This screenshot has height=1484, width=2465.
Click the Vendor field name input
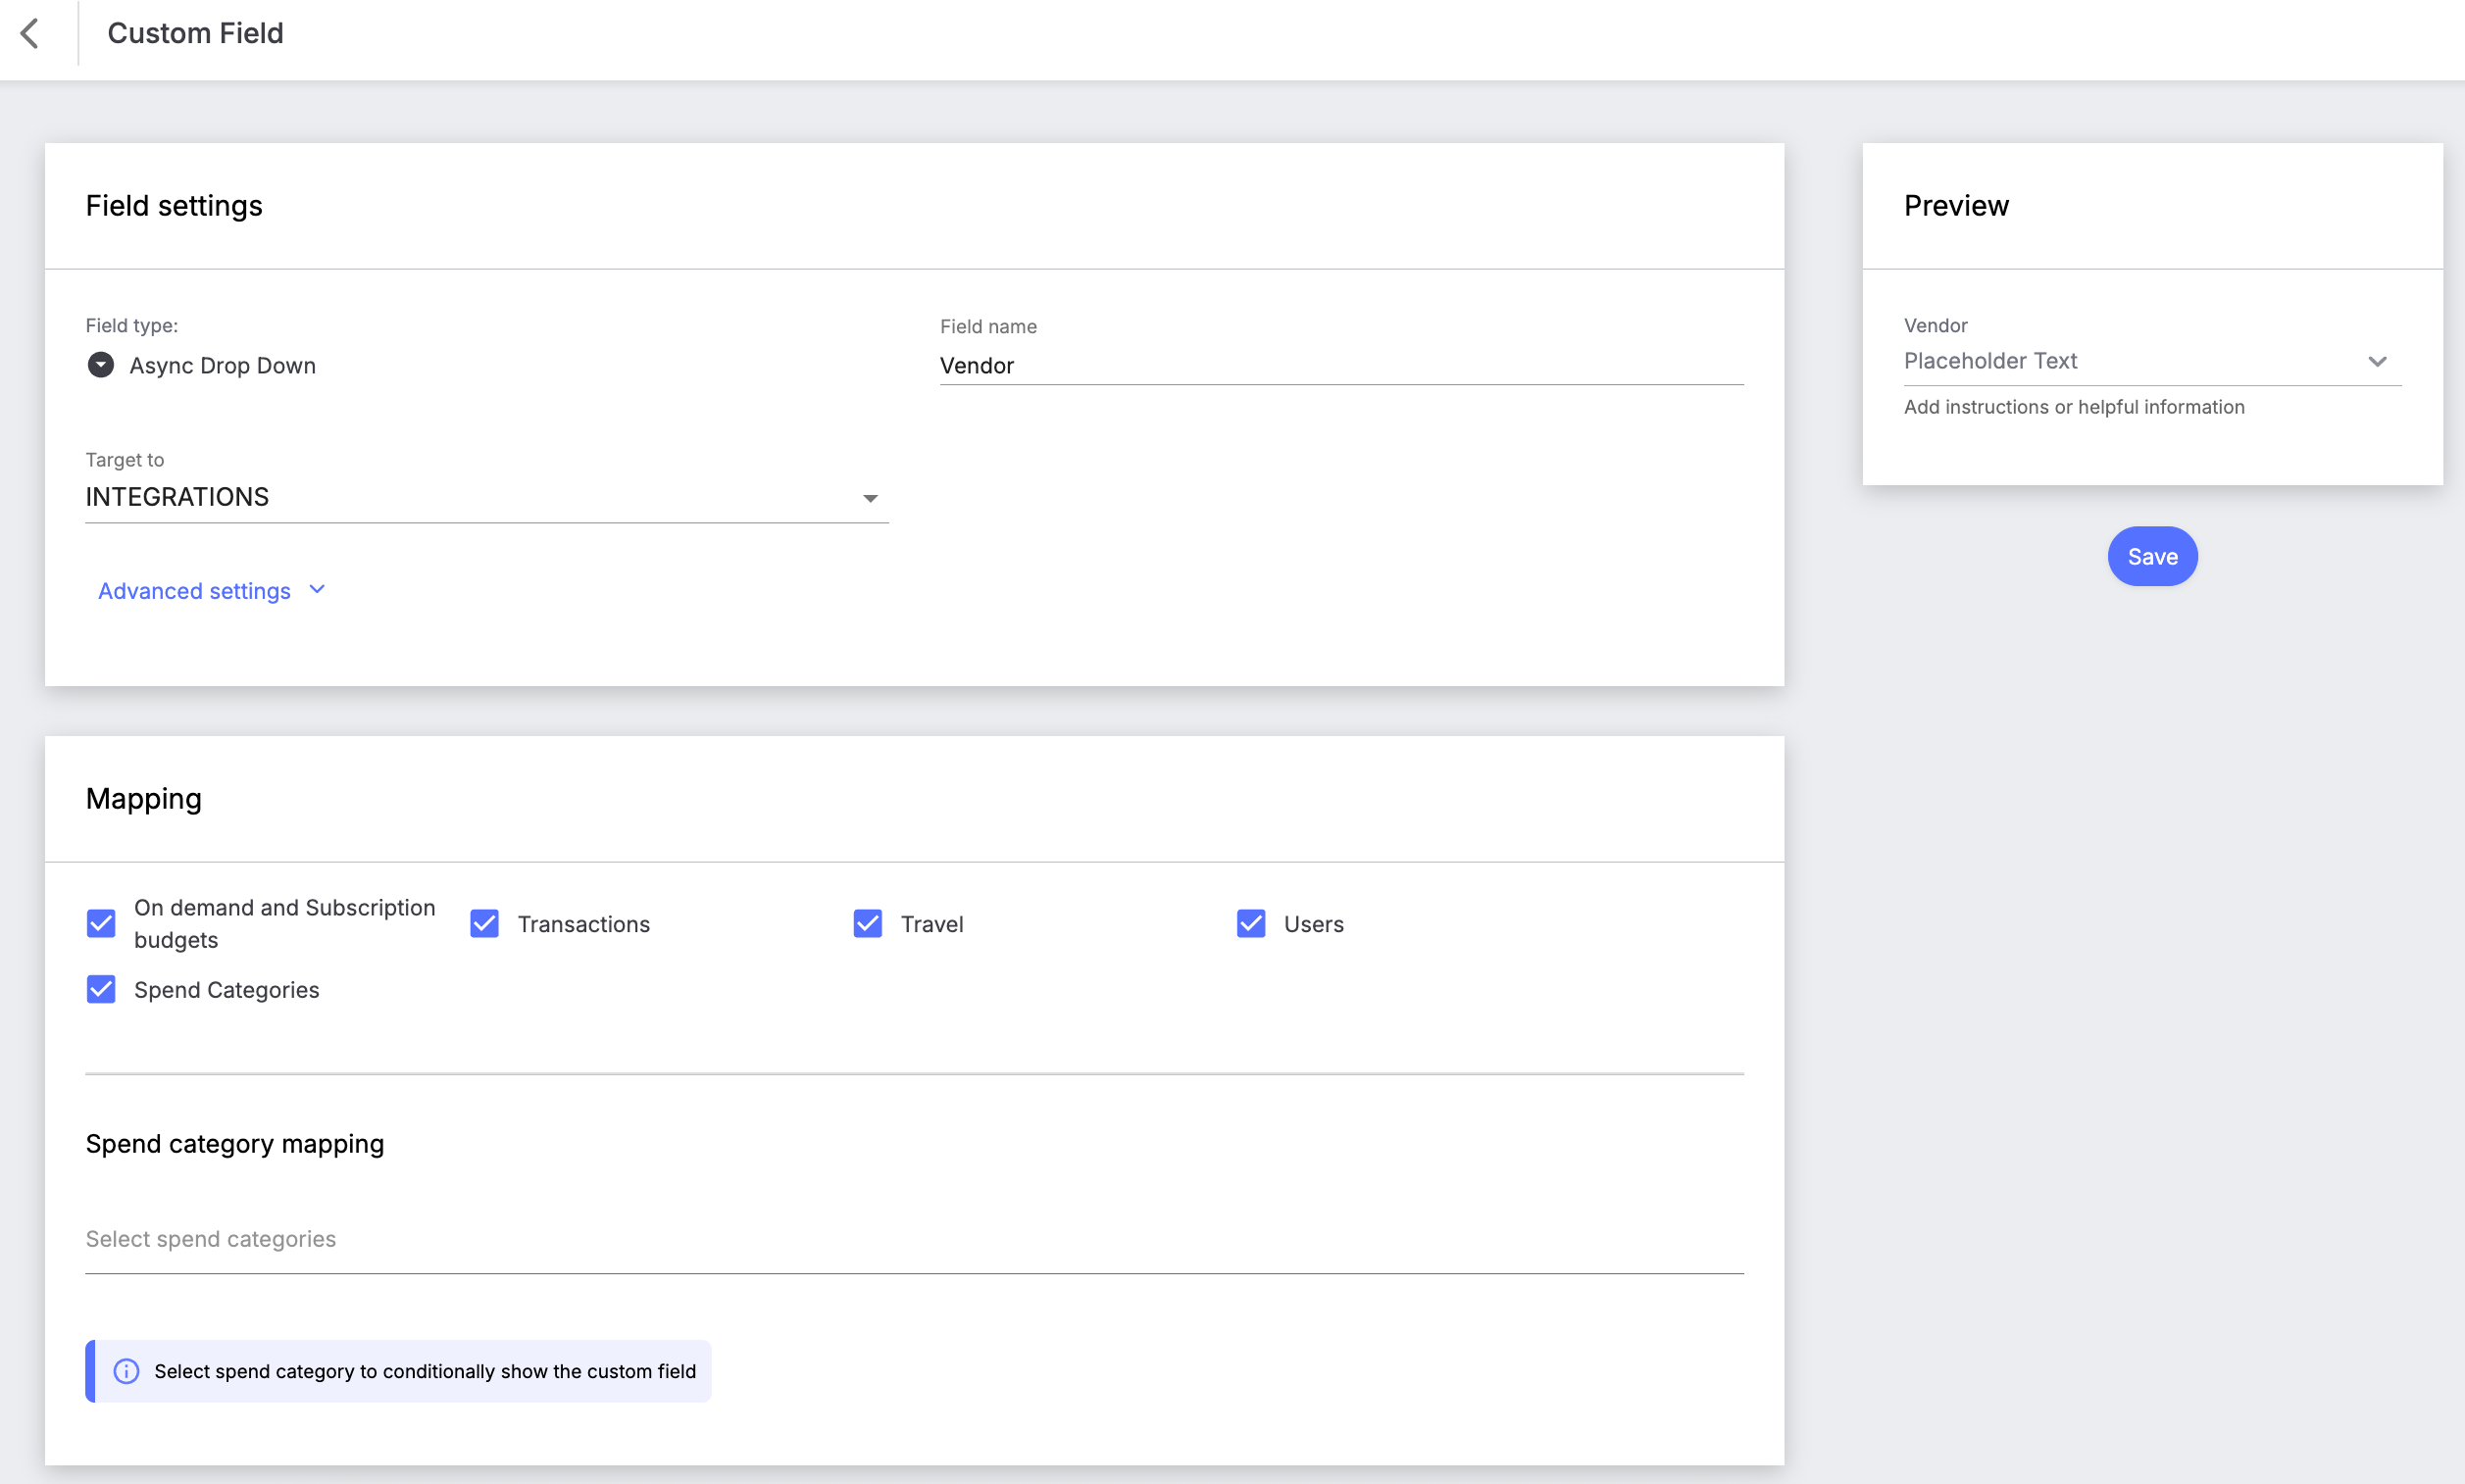click(x=1341, y=366)
